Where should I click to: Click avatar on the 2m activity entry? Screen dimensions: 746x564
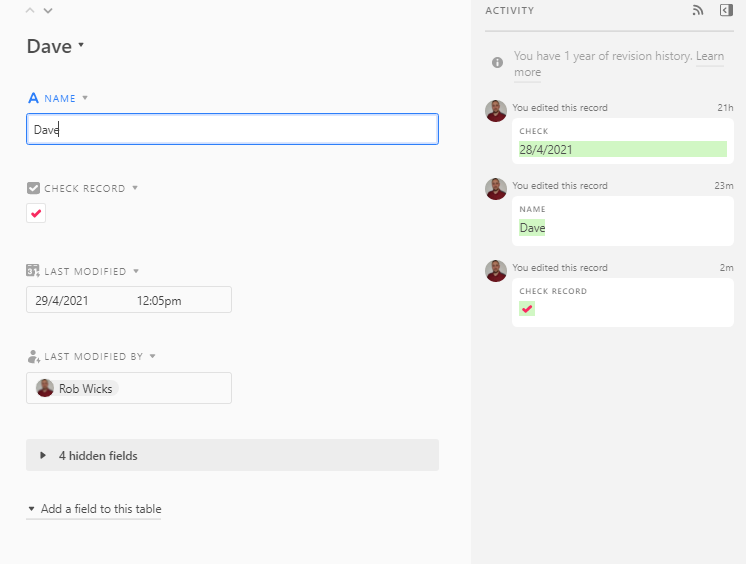[x=496, y=271]
